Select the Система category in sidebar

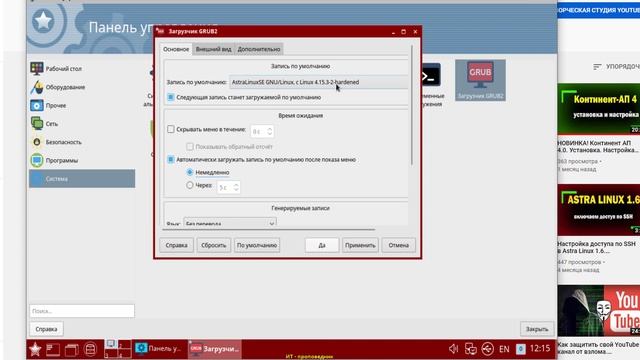coord(82,179)
